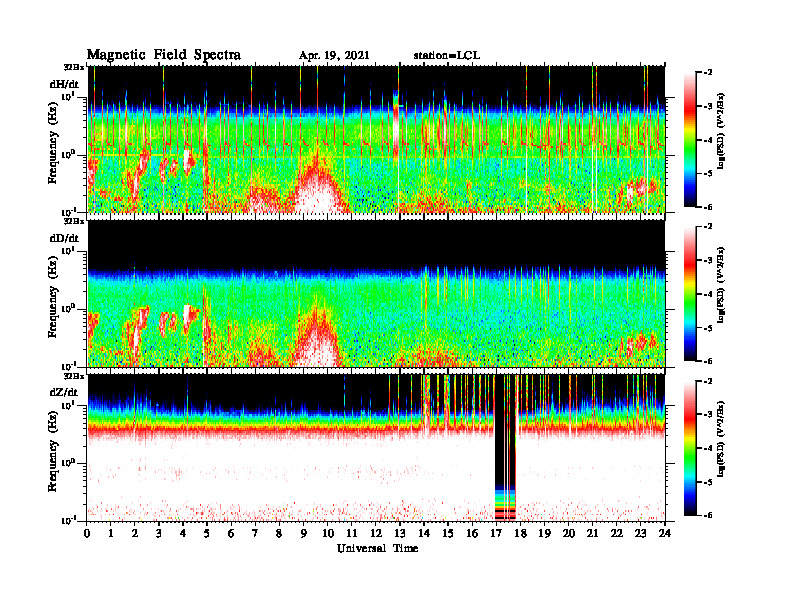Click the "-3" value on dZ/dt color bar
792x612 pixels.
[x=707, y=414]
